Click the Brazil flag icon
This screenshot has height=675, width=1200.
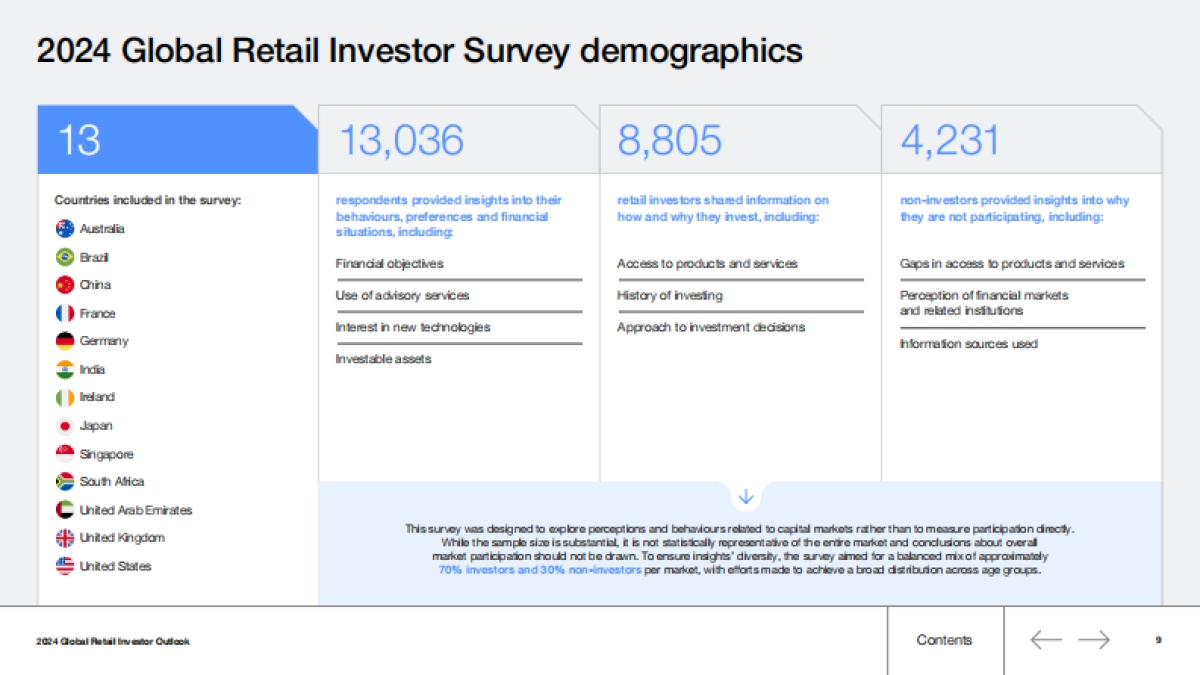click(65, 257)
